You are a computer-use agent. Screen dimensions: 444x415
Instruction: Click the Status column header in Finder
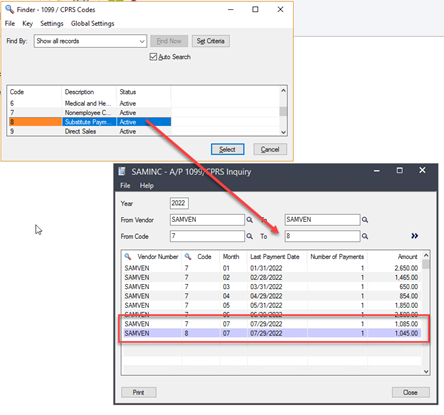click(x=143, y=92)
